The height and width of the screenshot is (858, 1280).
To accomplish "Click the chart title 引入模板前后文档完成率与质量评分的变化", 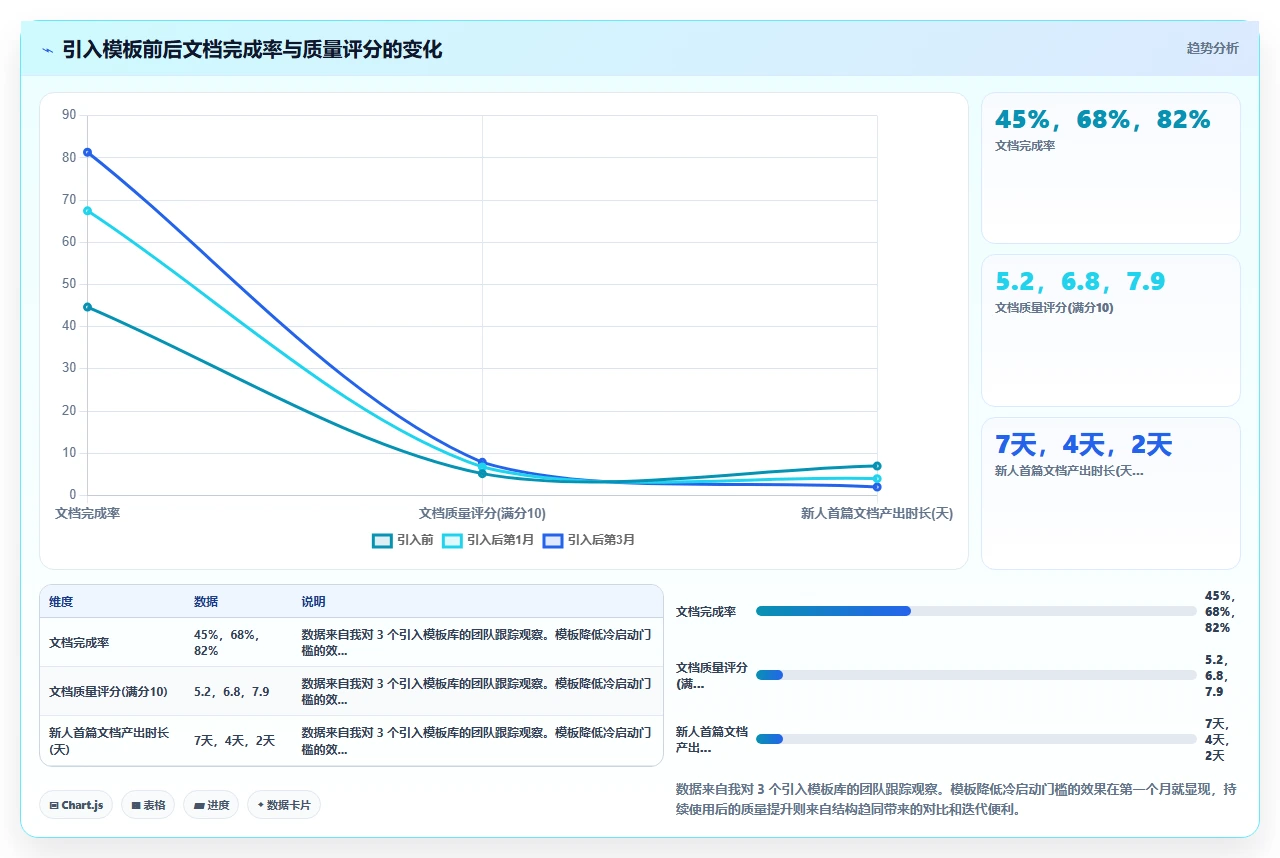I will coord(252,49).
